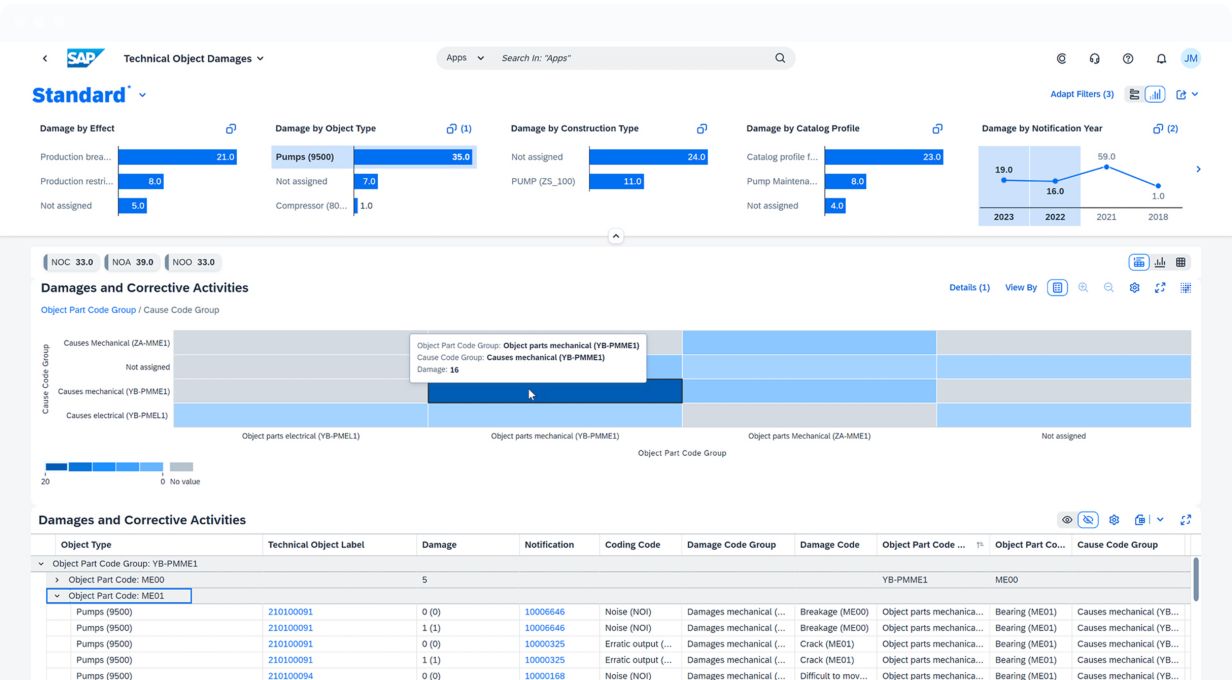Click the back navigation arrow
This screenshot has height=680, width=1232.
click(45, 59)
